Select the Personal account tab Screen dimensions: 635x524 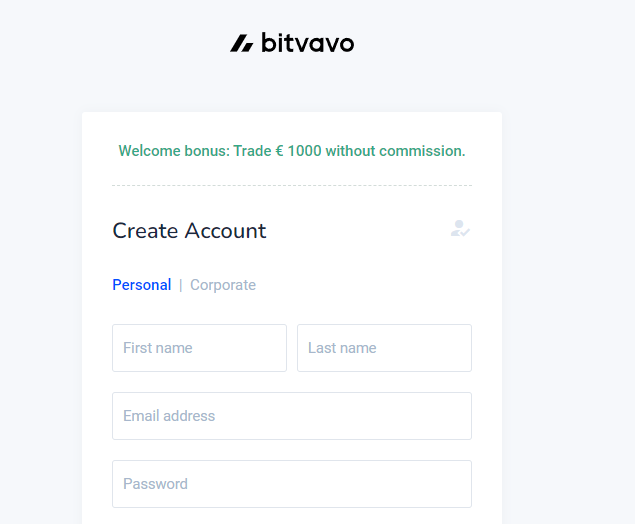[x=142, y=285]
